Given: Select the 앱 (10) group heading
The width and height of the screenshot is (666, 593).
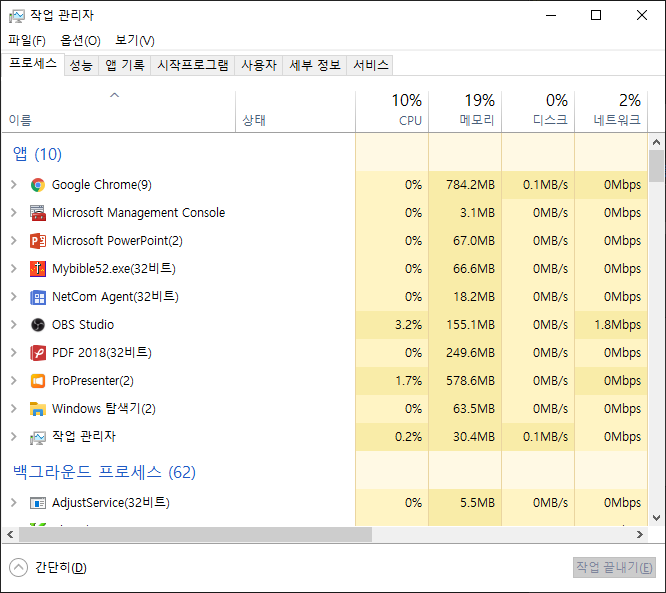Looking at the screenshot, I should [37, 154].
